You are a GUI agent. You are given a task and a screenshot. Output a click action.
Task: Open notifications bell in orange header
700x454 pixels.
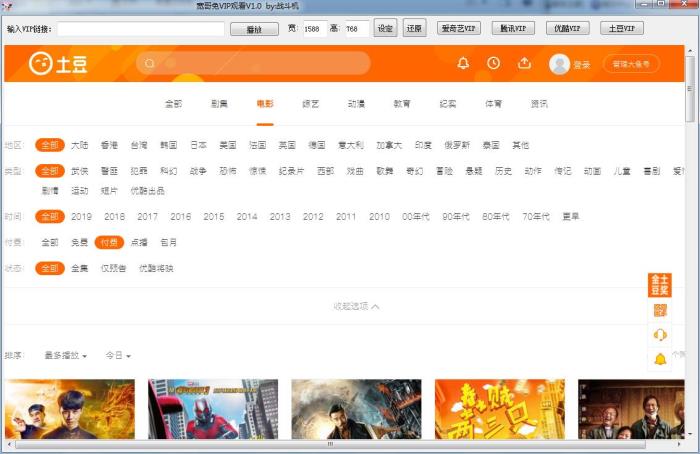click(x=463, y=63)
